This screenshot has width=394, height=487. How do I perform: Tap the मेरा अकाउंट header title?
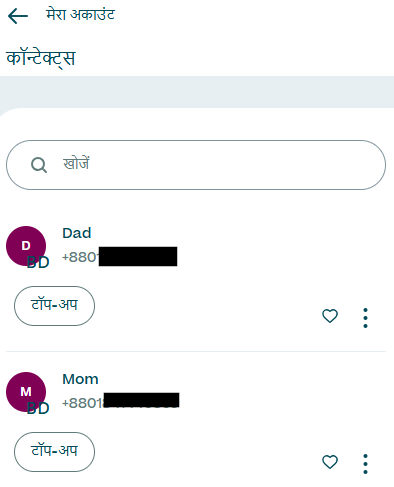tap(80, 15)
